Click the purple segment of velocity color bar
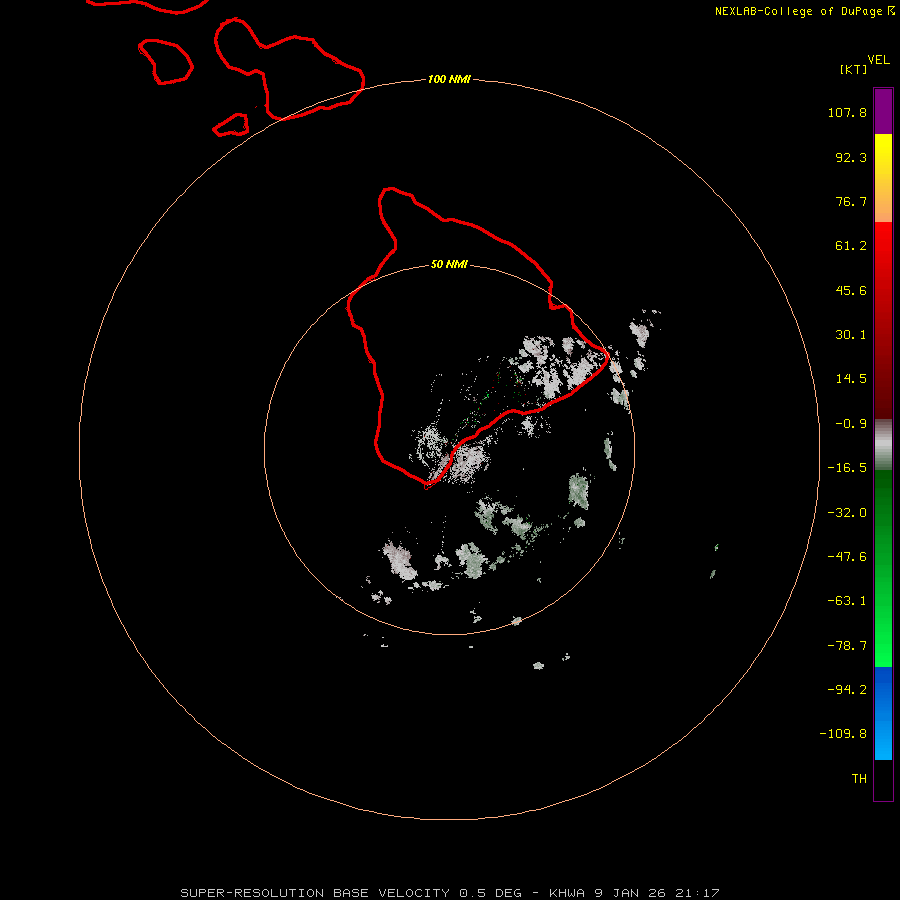This screenshot has width=900, height=900. [x=883, y=111]
